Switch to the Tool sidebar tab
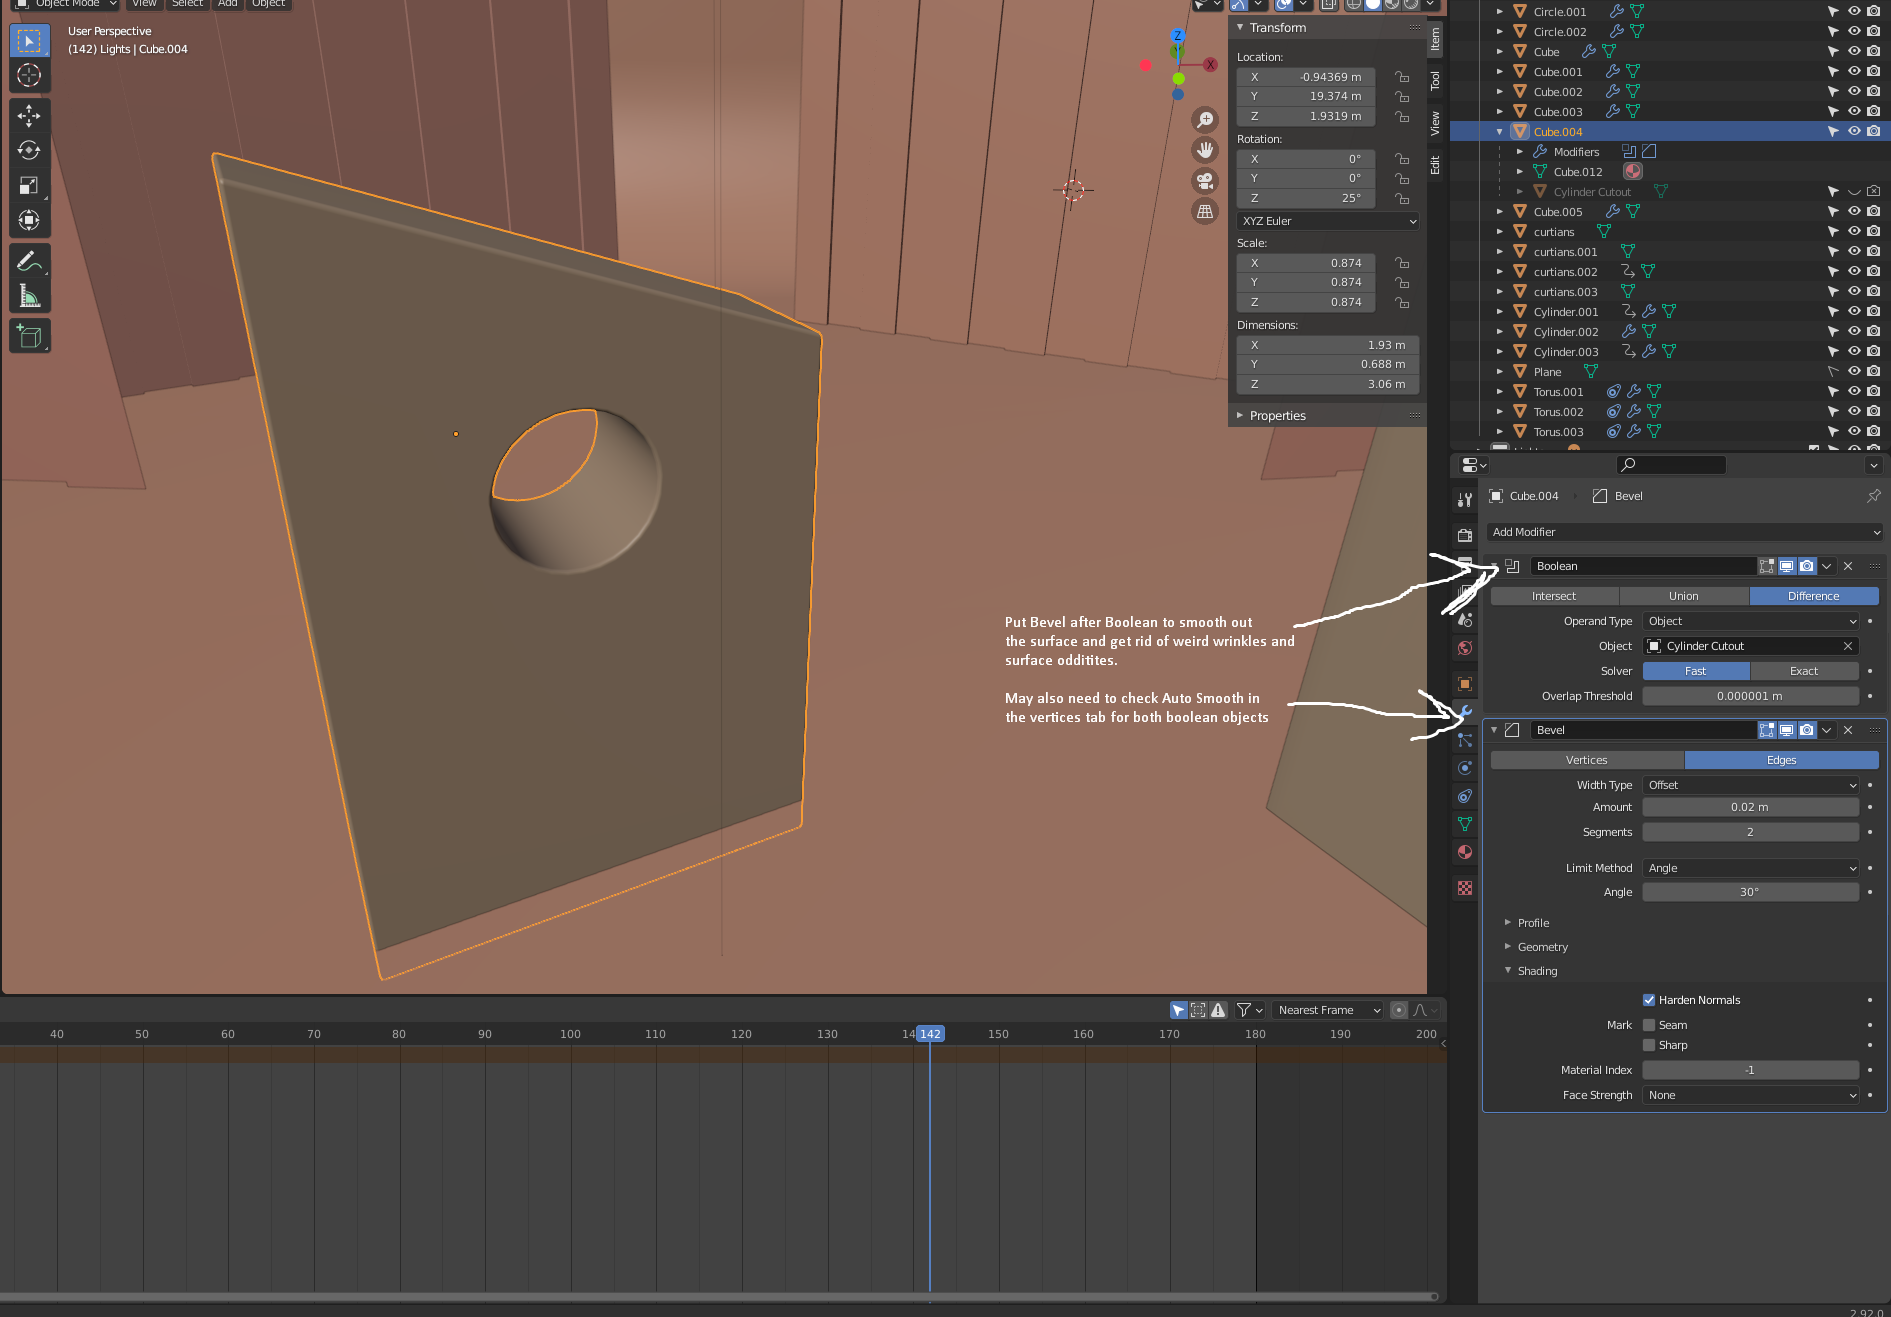The image size is (1891, 1317). click(x=1435, y=80)
